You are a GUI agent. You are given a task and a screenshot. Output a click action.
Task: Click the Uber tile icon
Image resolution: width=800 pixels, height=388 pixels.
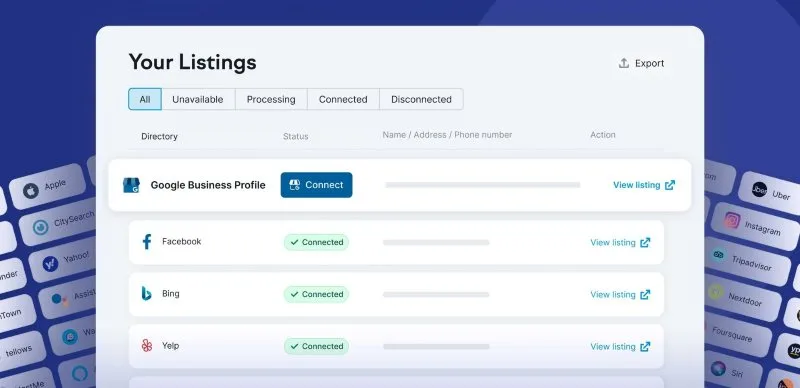[x=759, y=189]
